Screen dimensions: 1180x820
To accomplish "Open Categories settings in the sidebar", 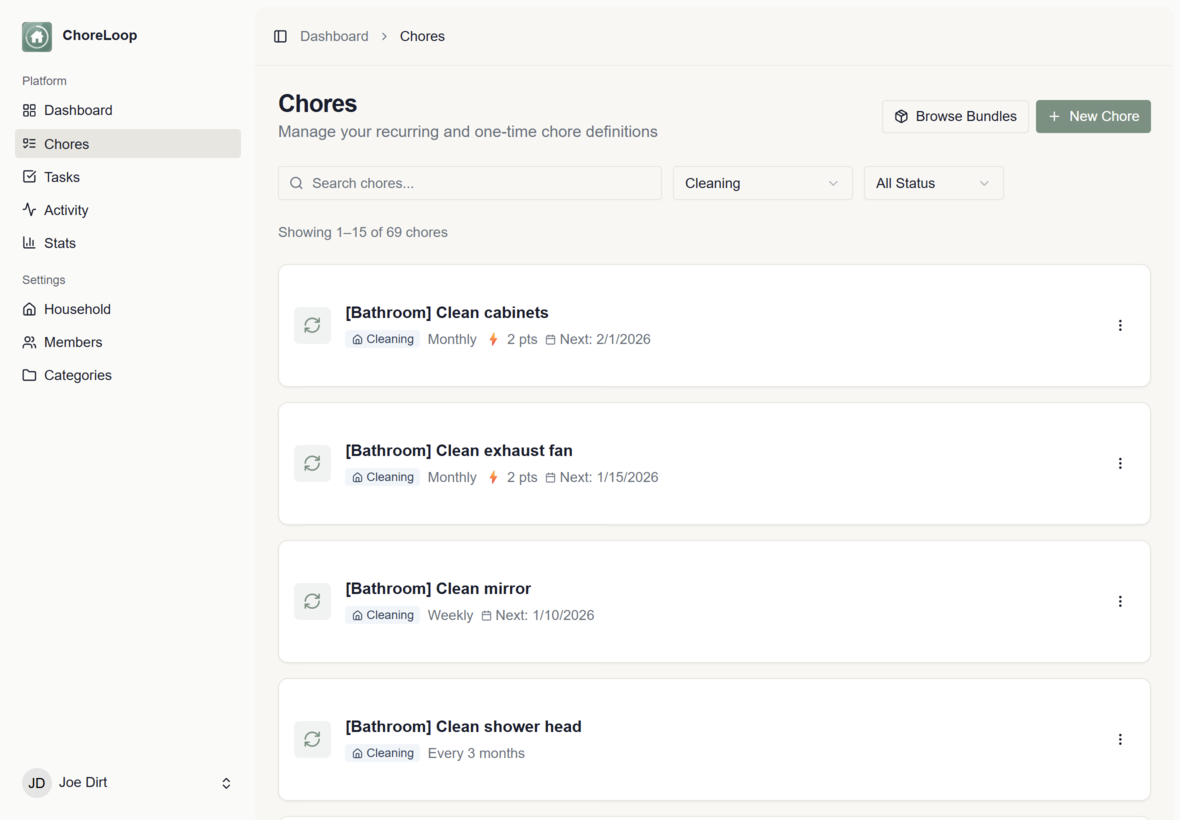I will click(128, 375).
